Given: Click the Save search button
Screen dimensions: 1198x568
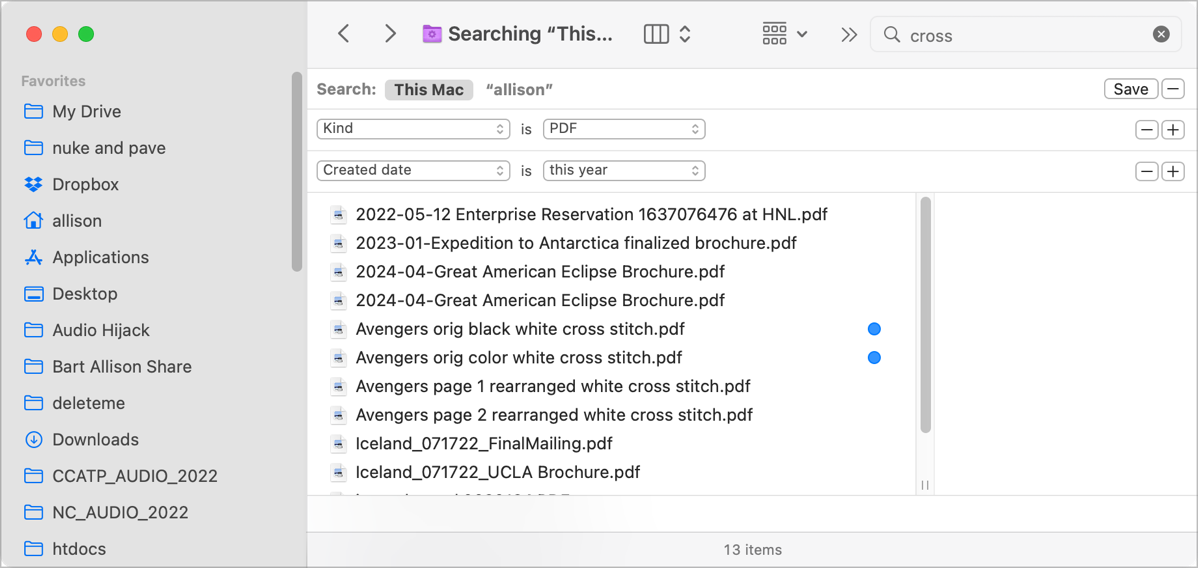Looking at the screenshot, I should coord(1130,89).
